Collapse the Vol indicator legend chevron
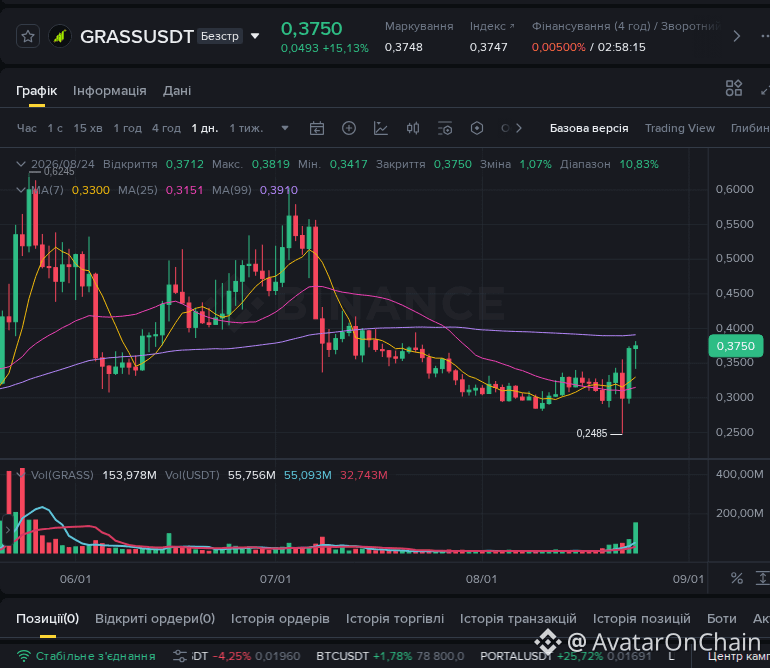Viewport: 770px width, 668px height. (x=21, y=474)
